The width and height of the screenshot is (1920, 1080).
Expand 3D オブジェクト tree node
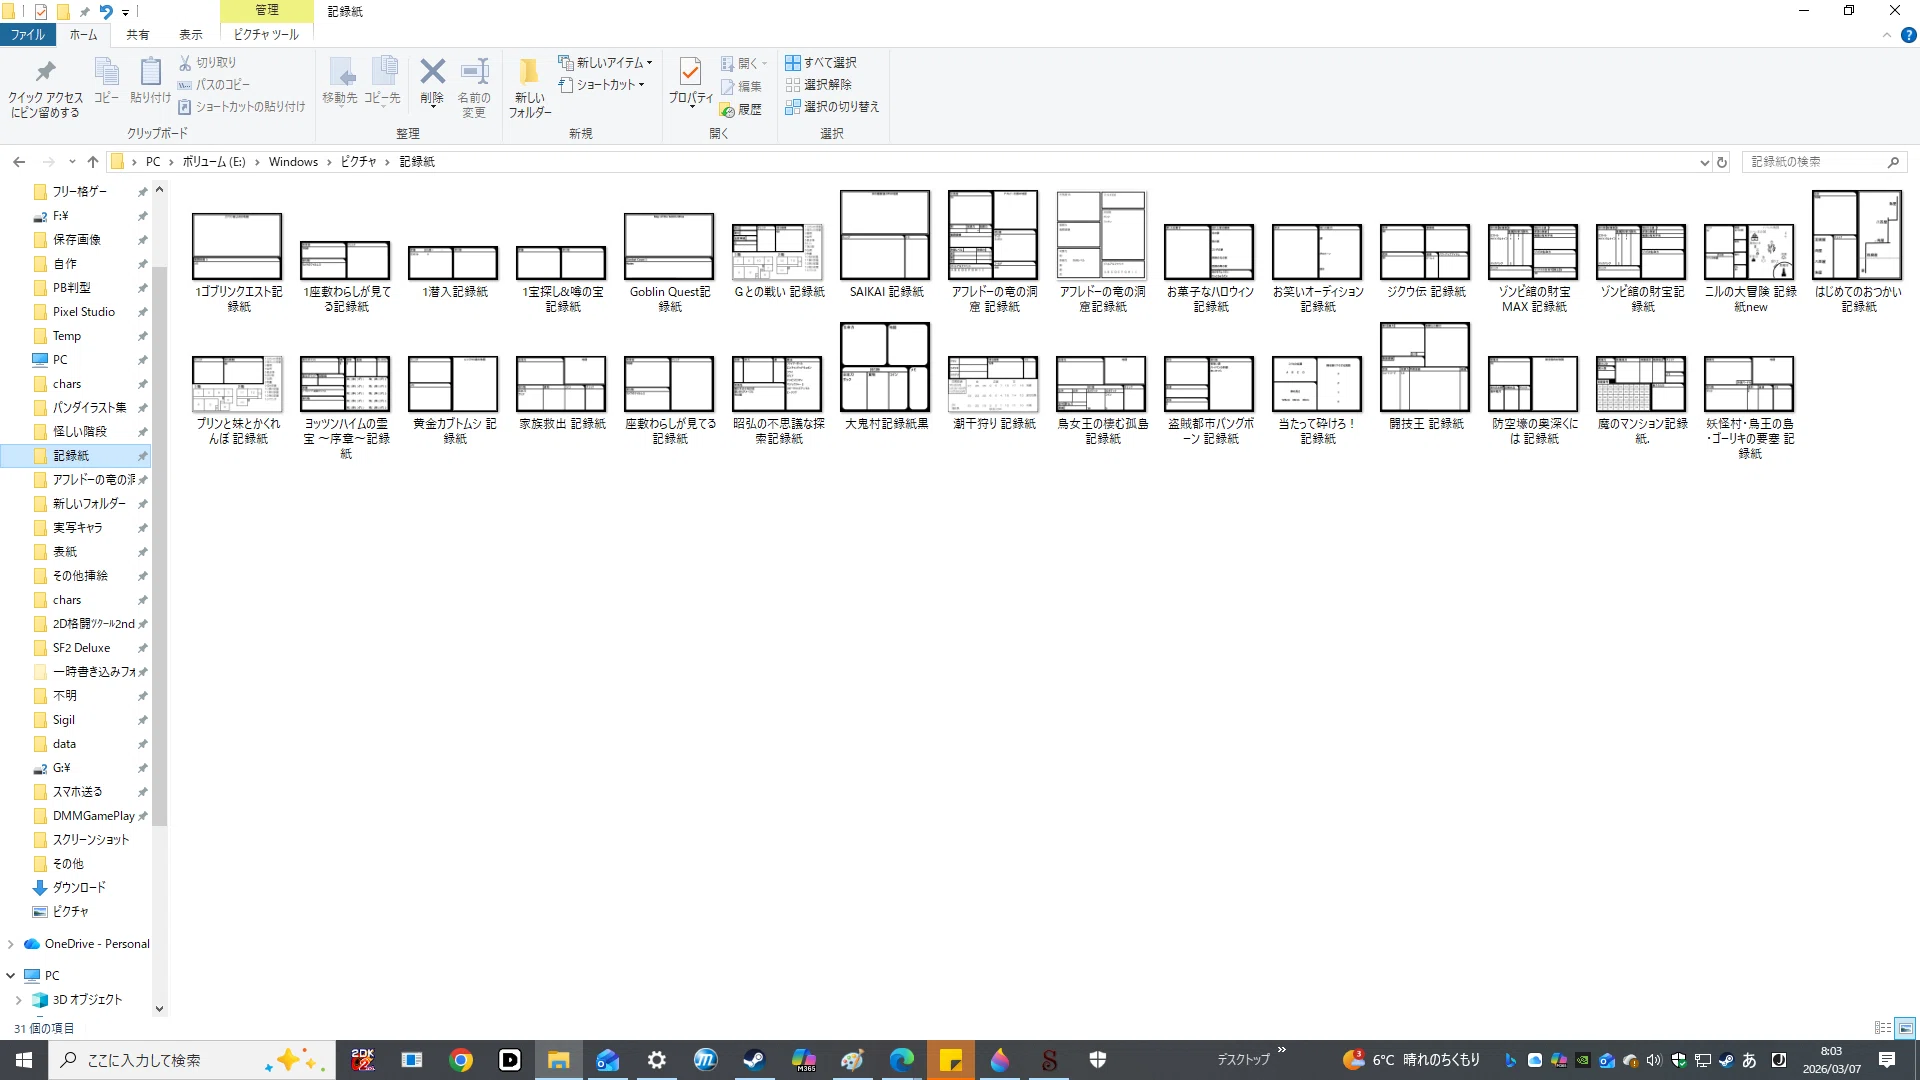pyautogui.click(x=19, y=1000)
